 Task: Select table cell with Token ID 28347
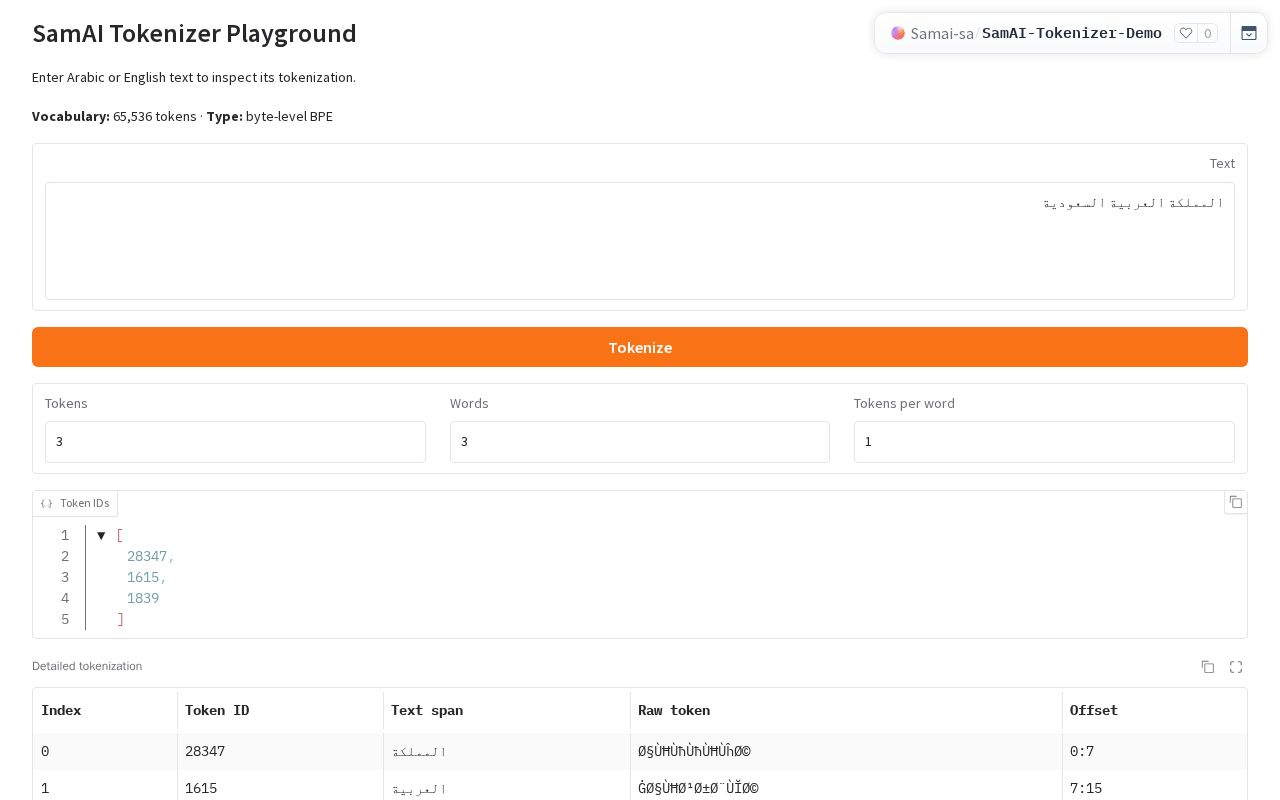[280, 751]
